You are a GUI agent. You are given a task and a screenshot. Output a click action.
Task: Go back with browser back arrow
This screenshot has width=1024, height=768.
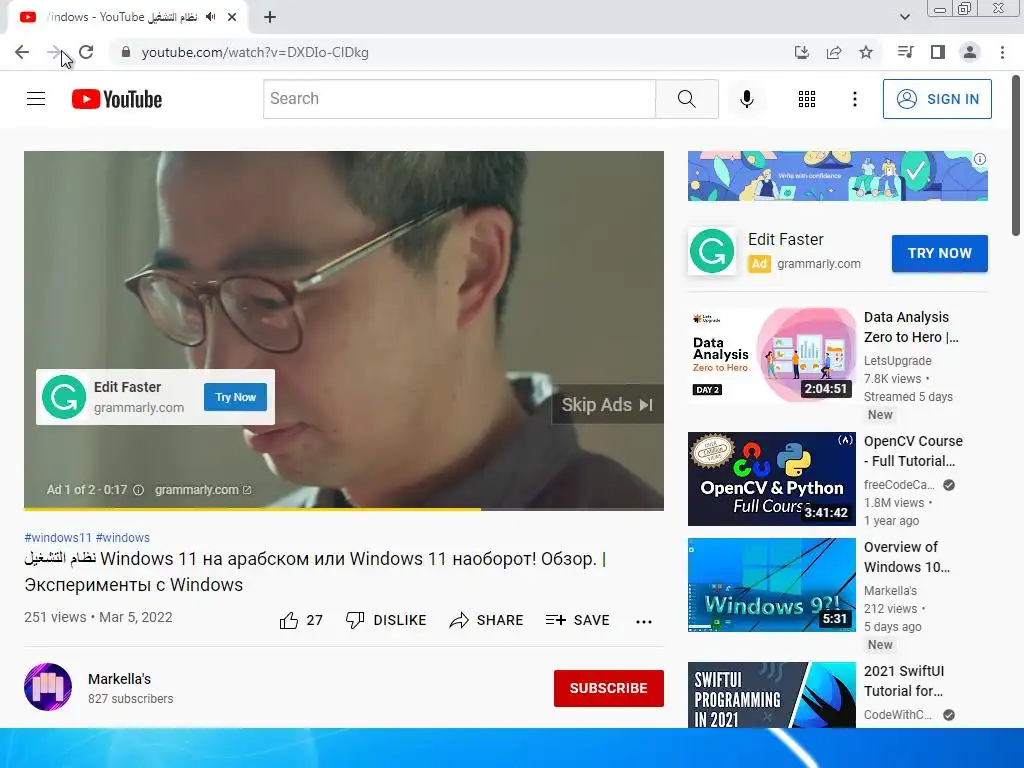(x=22, y=52)
